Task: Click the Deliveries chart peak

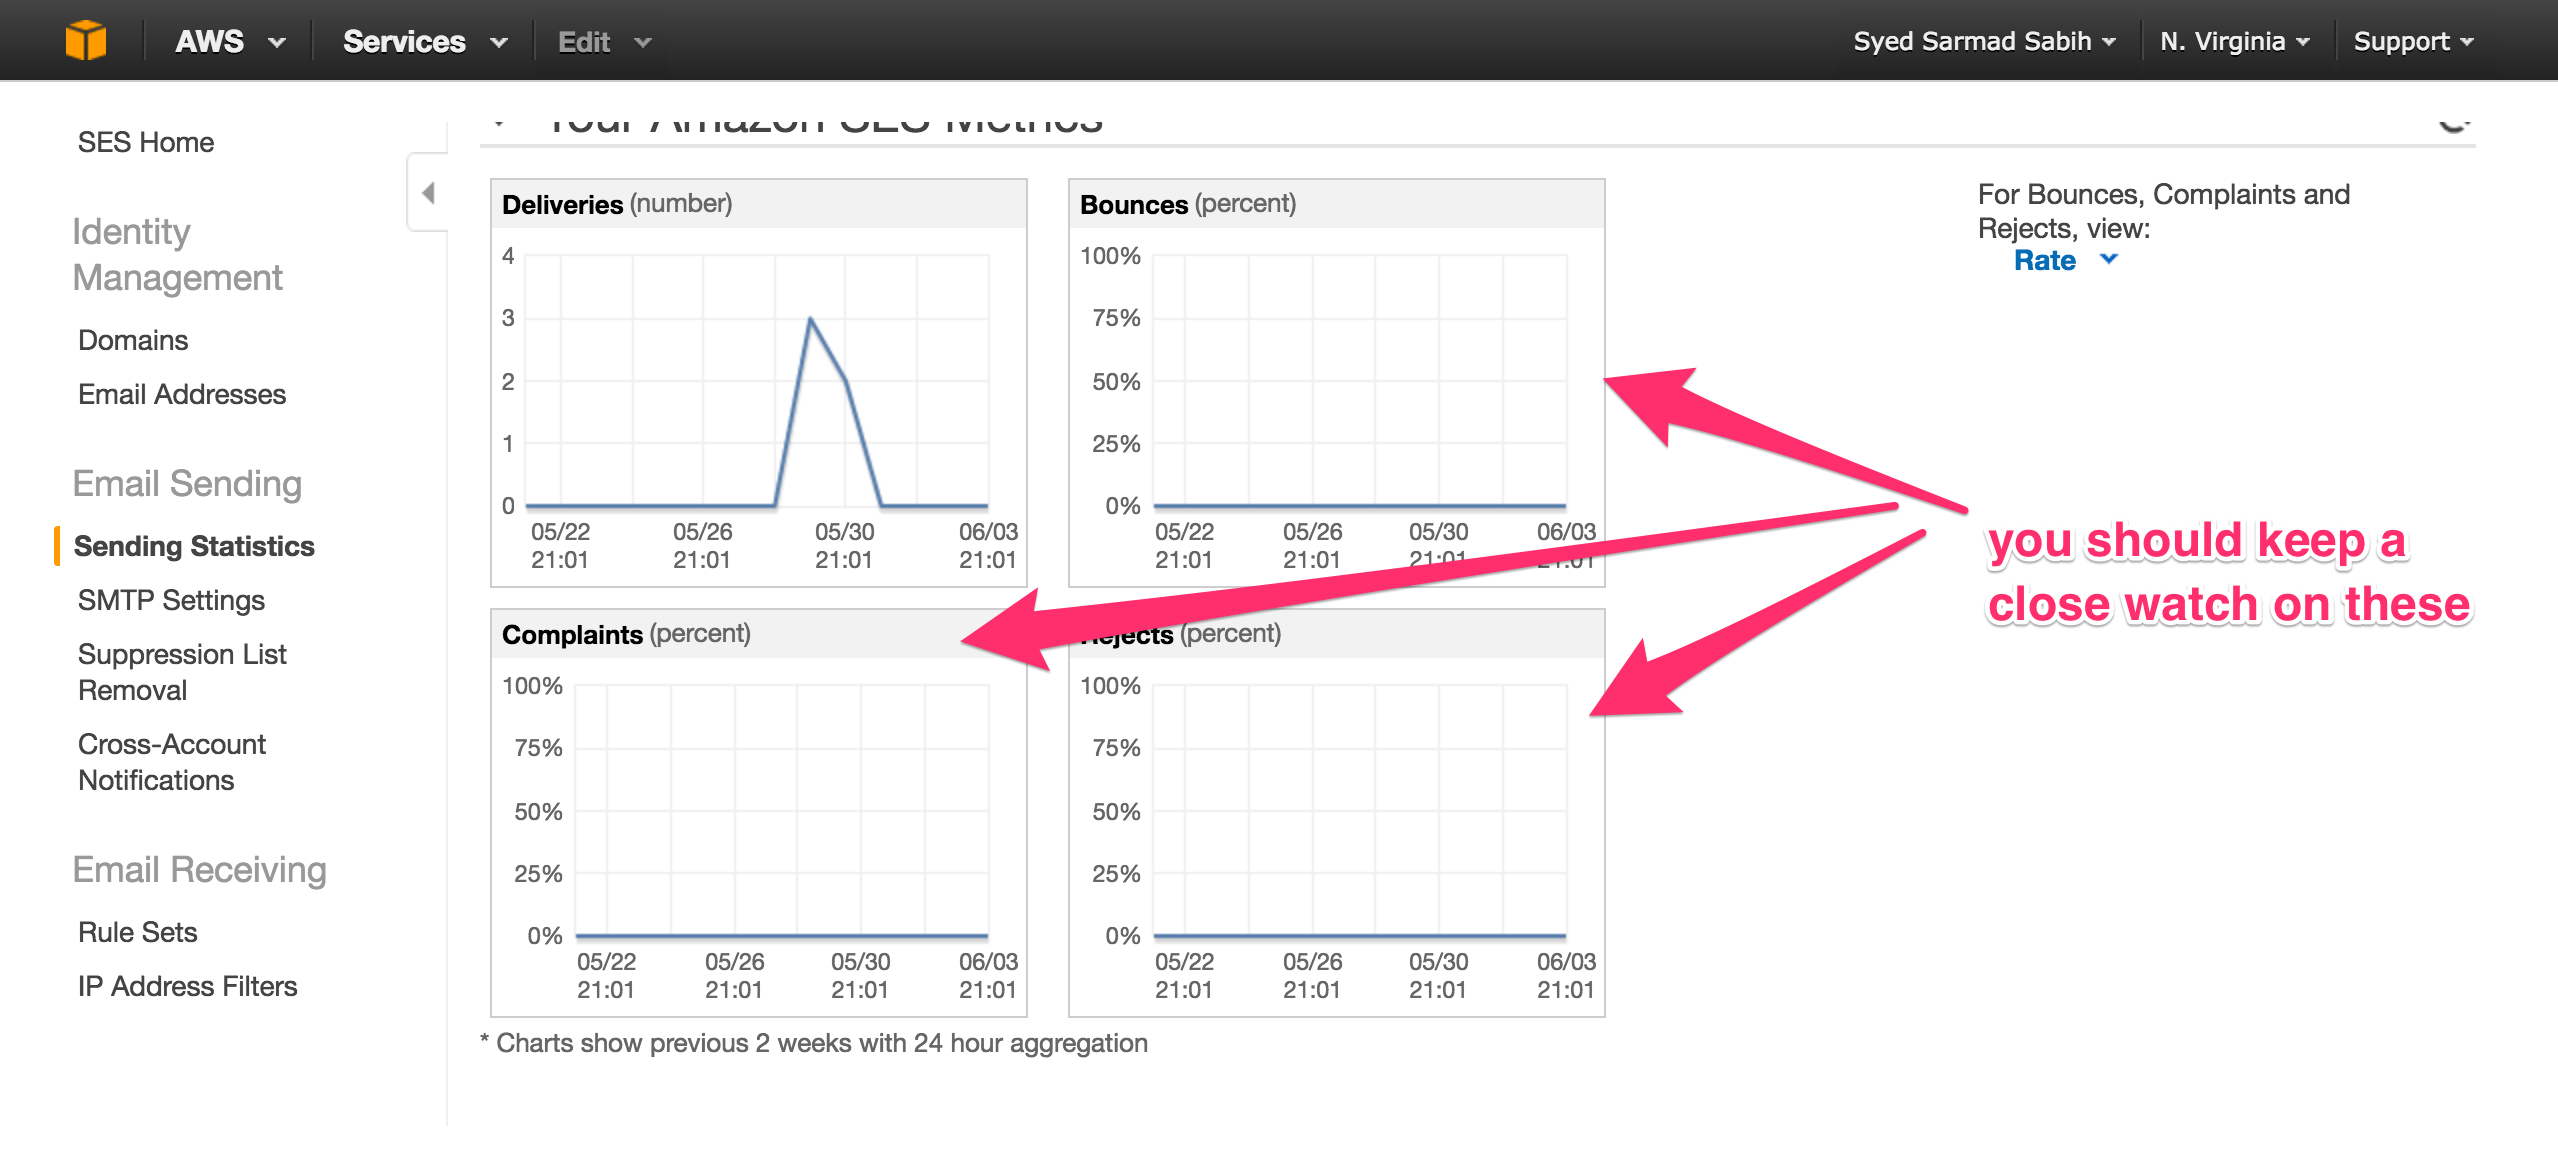Action: 810,319
